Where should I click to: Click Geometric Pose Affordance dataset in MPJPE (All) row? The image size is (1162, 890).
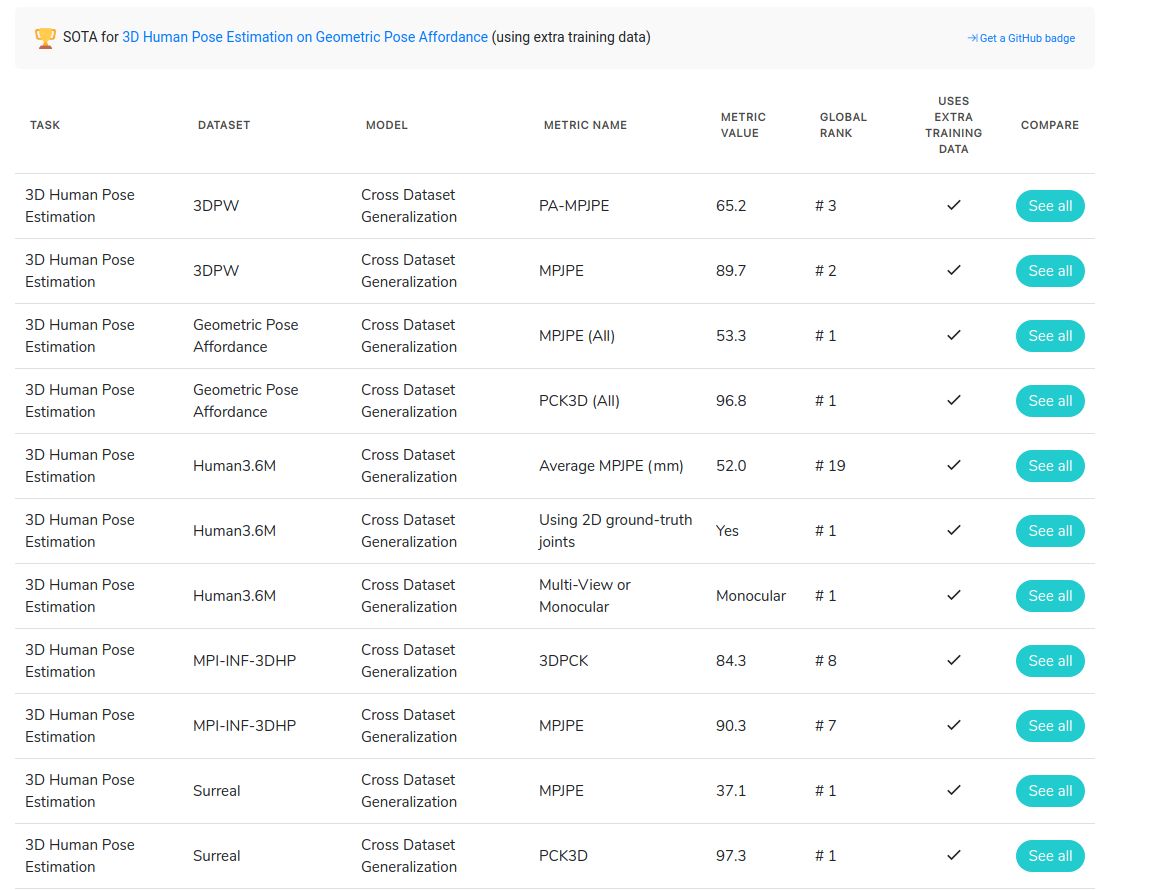coord(246,336)
